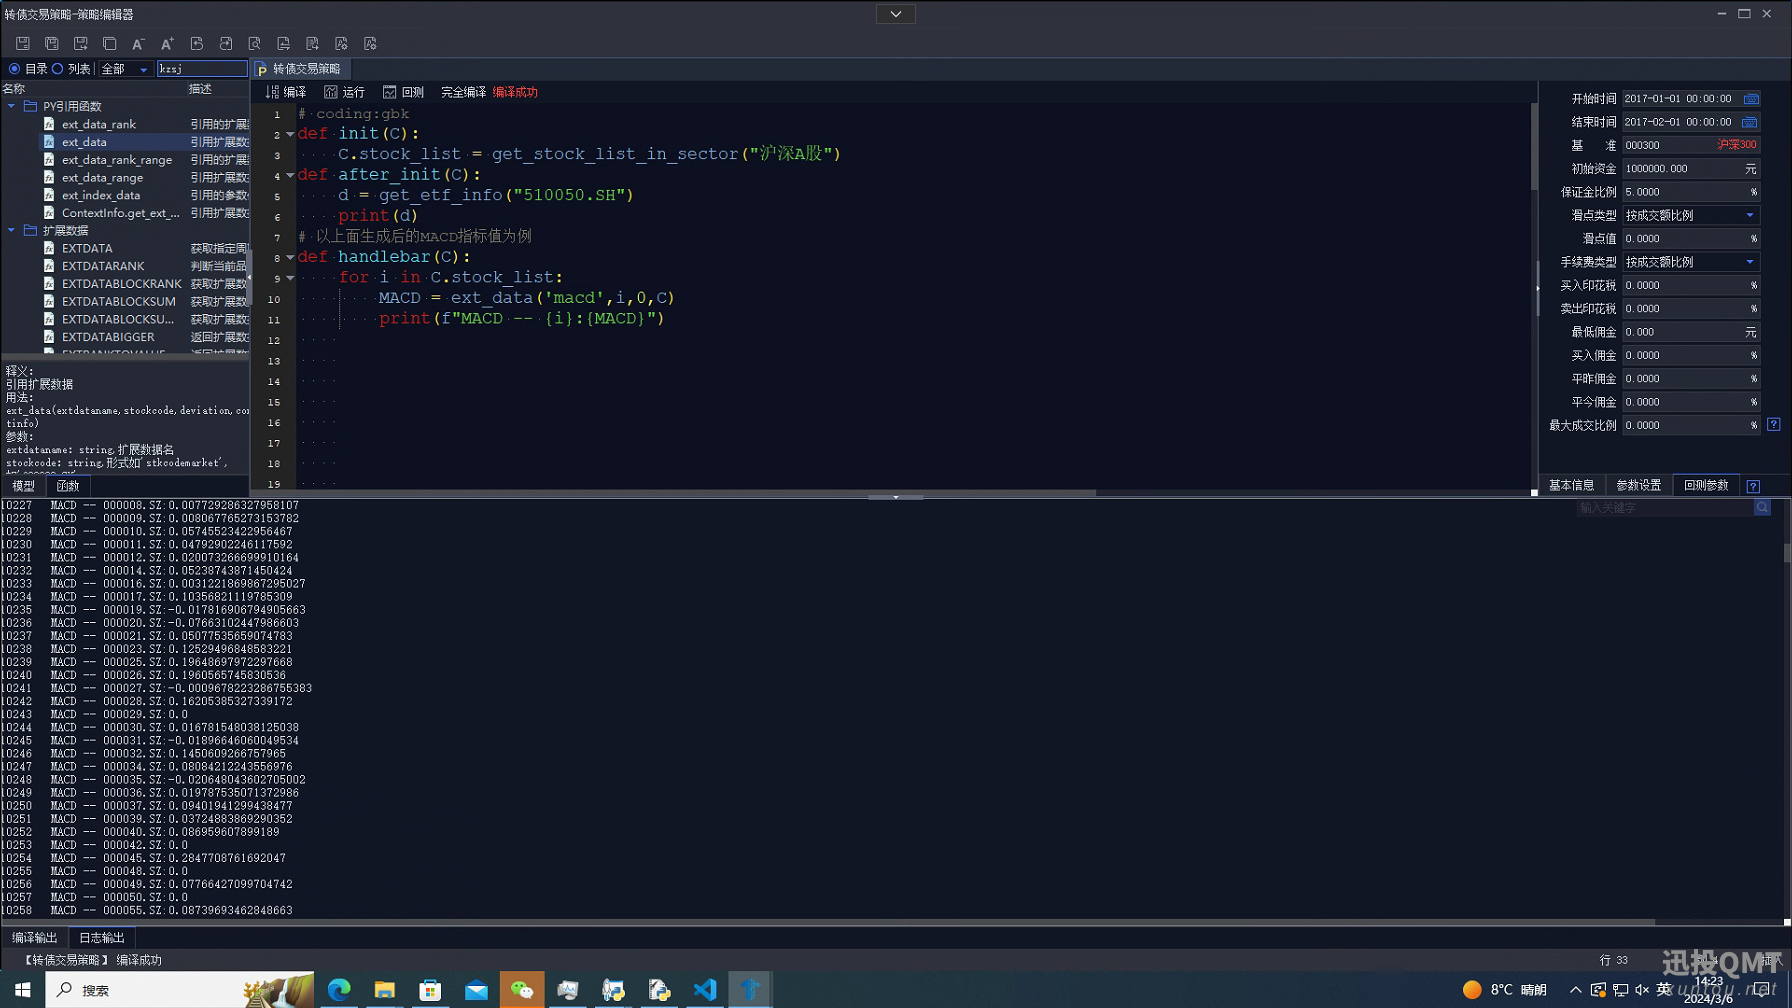Select EXTDATABIGGER item in tree
This screenshot has width=1792, height=1008.
click(x=107, y=337)
